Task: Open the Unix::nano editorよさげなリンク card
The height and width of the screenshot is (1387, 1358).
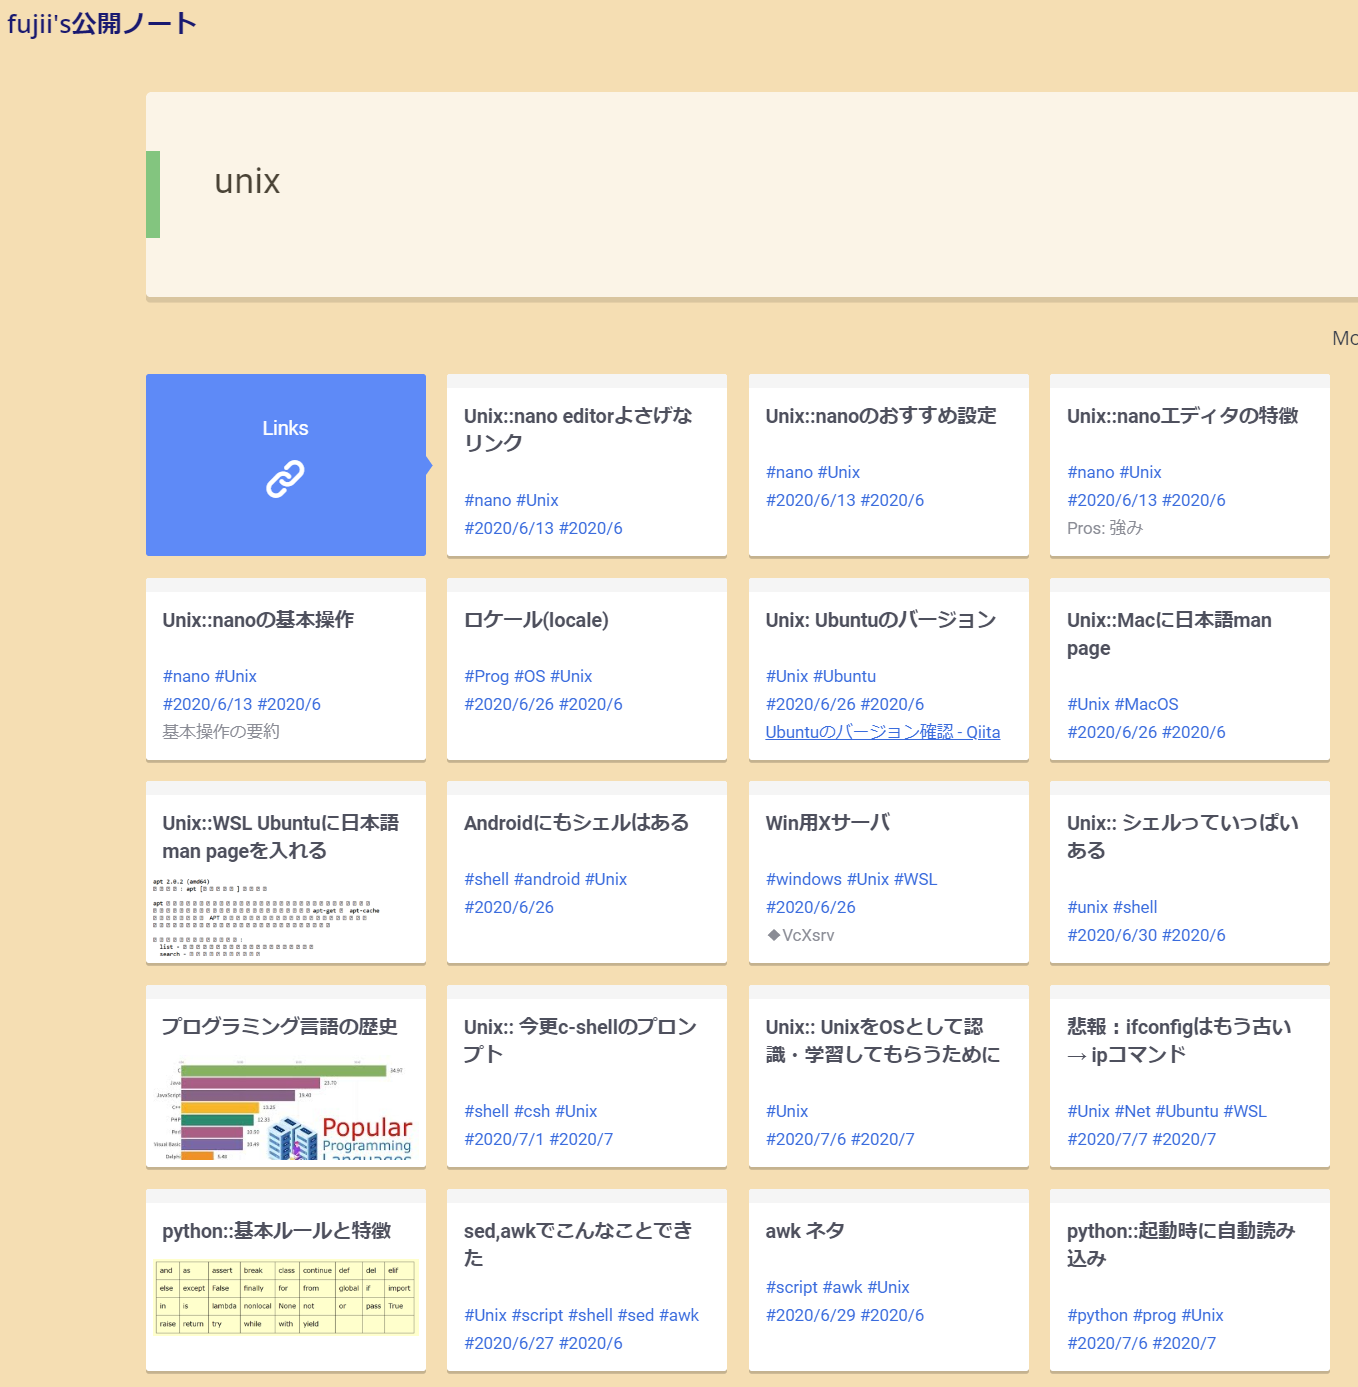Action: coord(587,465)
